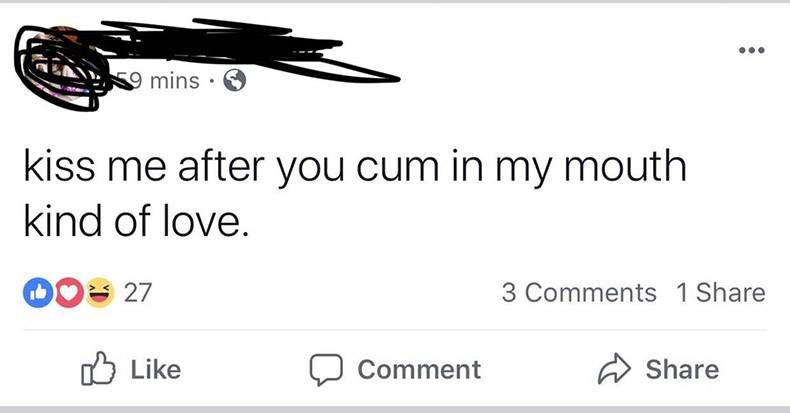The width and height of the screenshot is (790, 413).
Task: Open the 1 Share link
Action: [x=720, y=293]
